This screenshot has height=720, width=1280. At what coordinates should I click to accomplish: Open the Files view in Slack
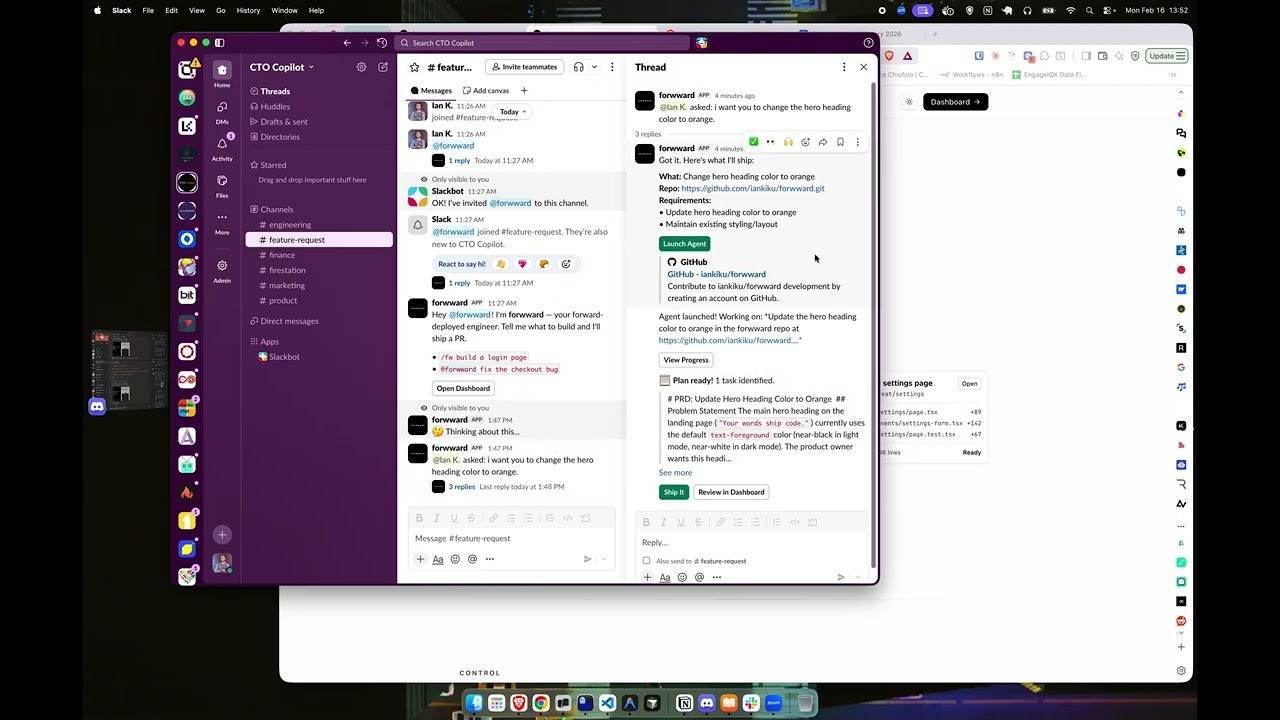pos(222,185)
